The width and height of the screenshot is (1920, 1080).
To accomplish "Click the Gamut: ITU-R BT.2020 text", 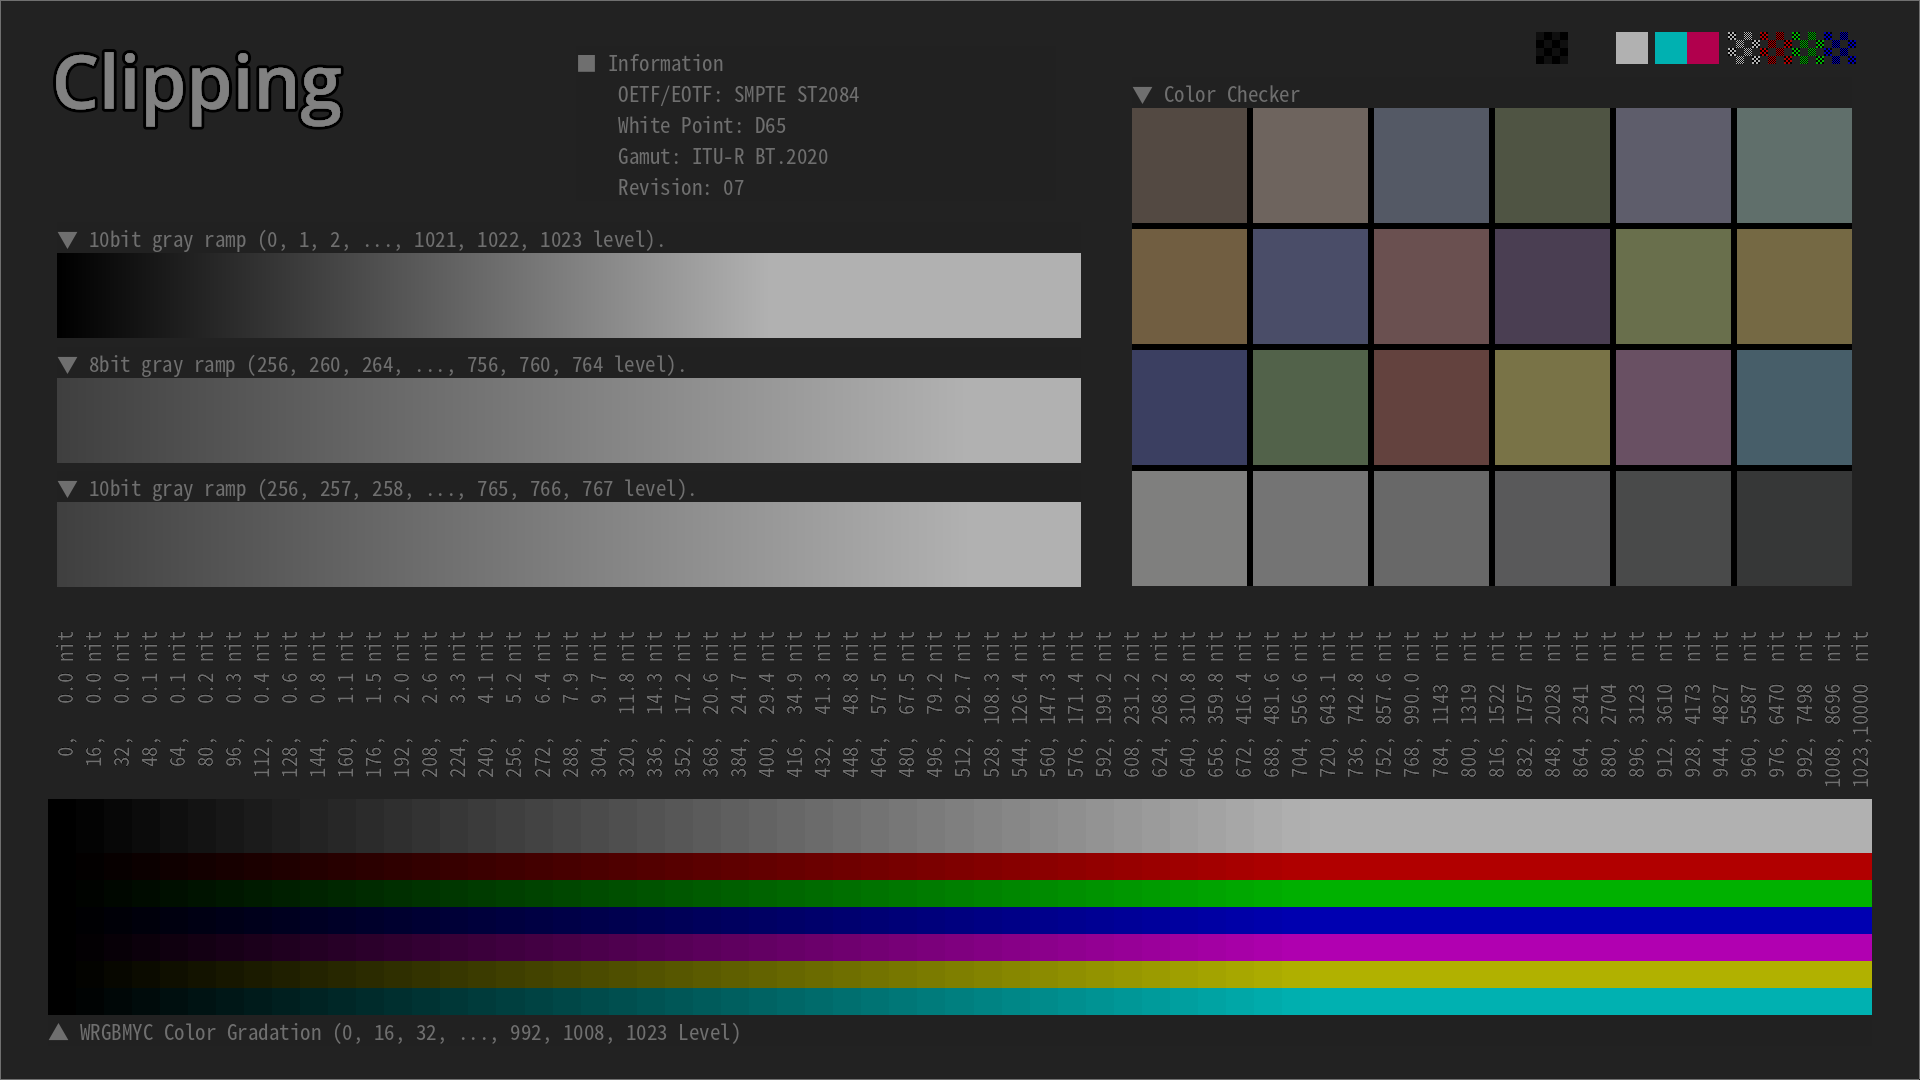I will click(x=722, y=157).
